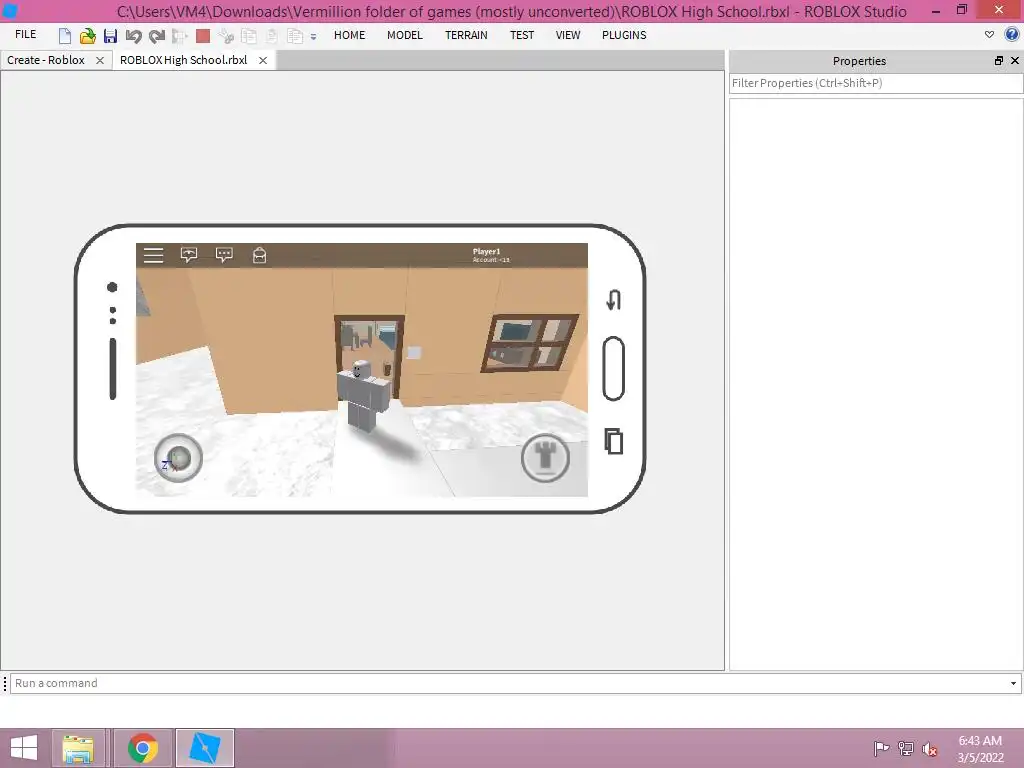Stop the running test with the red square
This screenshot has width=1024, height=768.
point(202,36)
